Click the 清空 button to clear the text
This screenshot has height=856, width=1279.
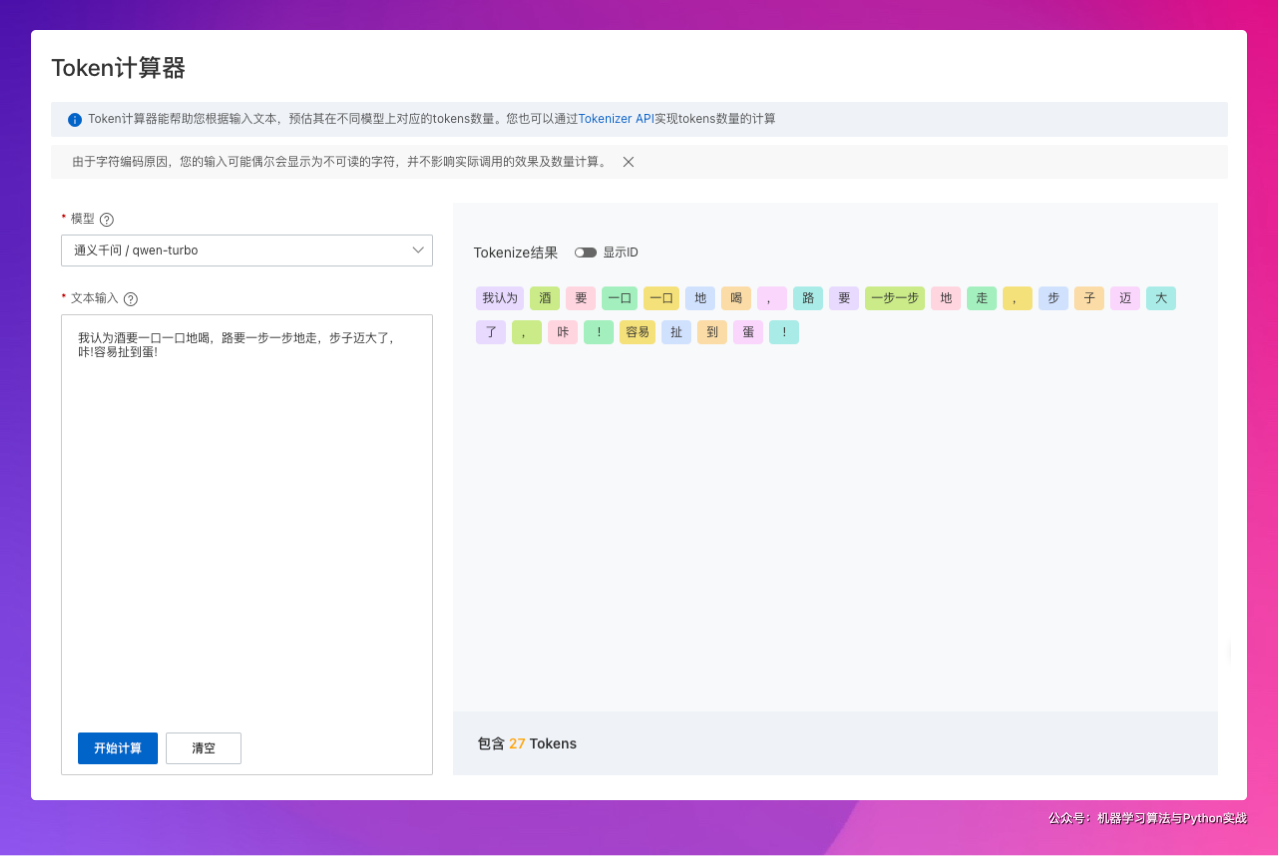pos(203,748)
